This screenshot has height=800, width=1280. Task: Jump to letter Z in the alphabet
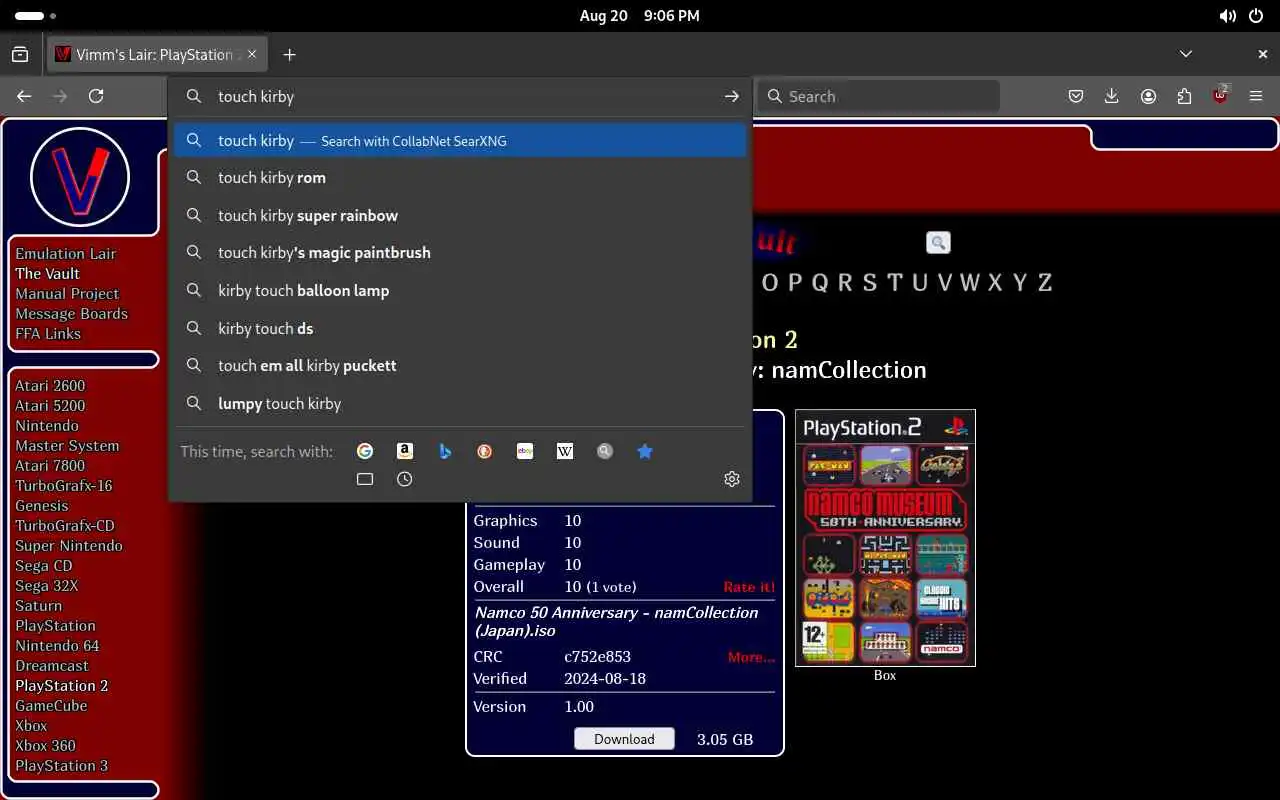pyautogui.click(x=1045, y=282)
